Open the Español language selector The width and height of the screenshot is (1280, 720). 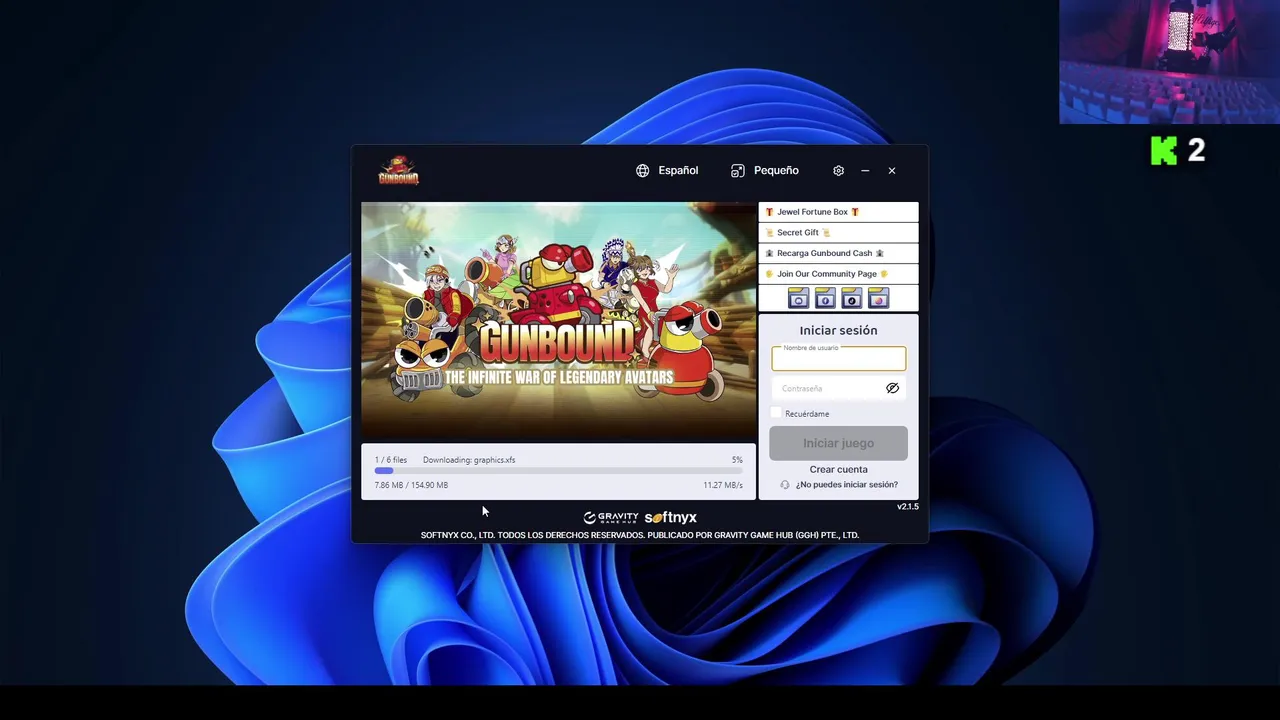coord(667,171)
